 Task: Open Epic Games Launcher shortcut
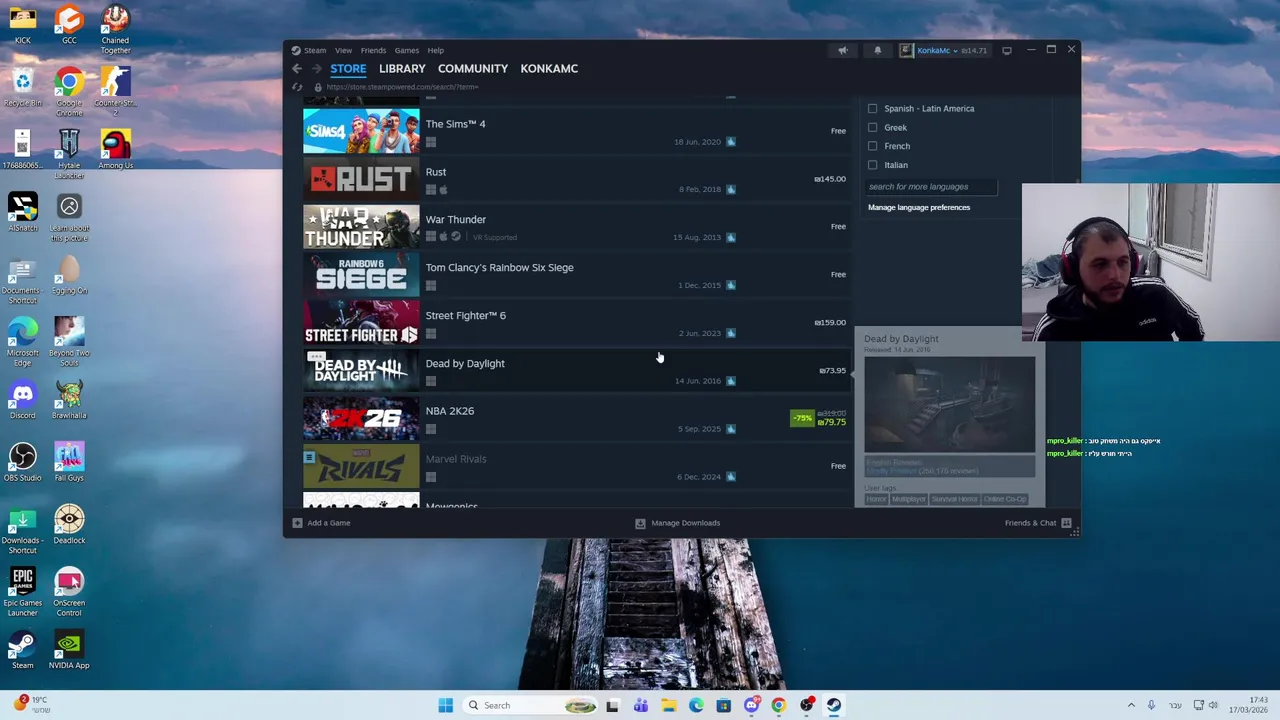pyautogui.click(x=22, y=590)
